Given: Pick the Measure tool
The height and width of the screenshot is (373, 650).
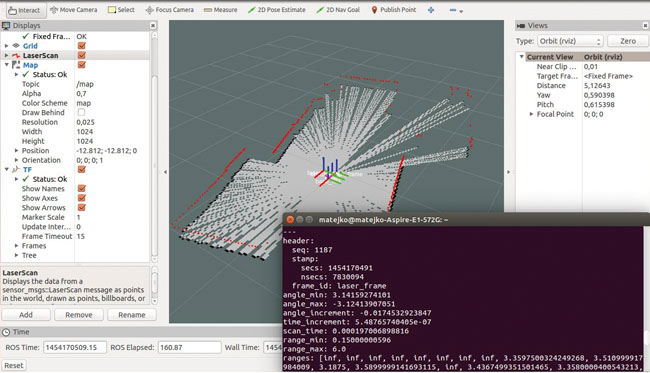Looking at the screenshot, I should point(221,10).
